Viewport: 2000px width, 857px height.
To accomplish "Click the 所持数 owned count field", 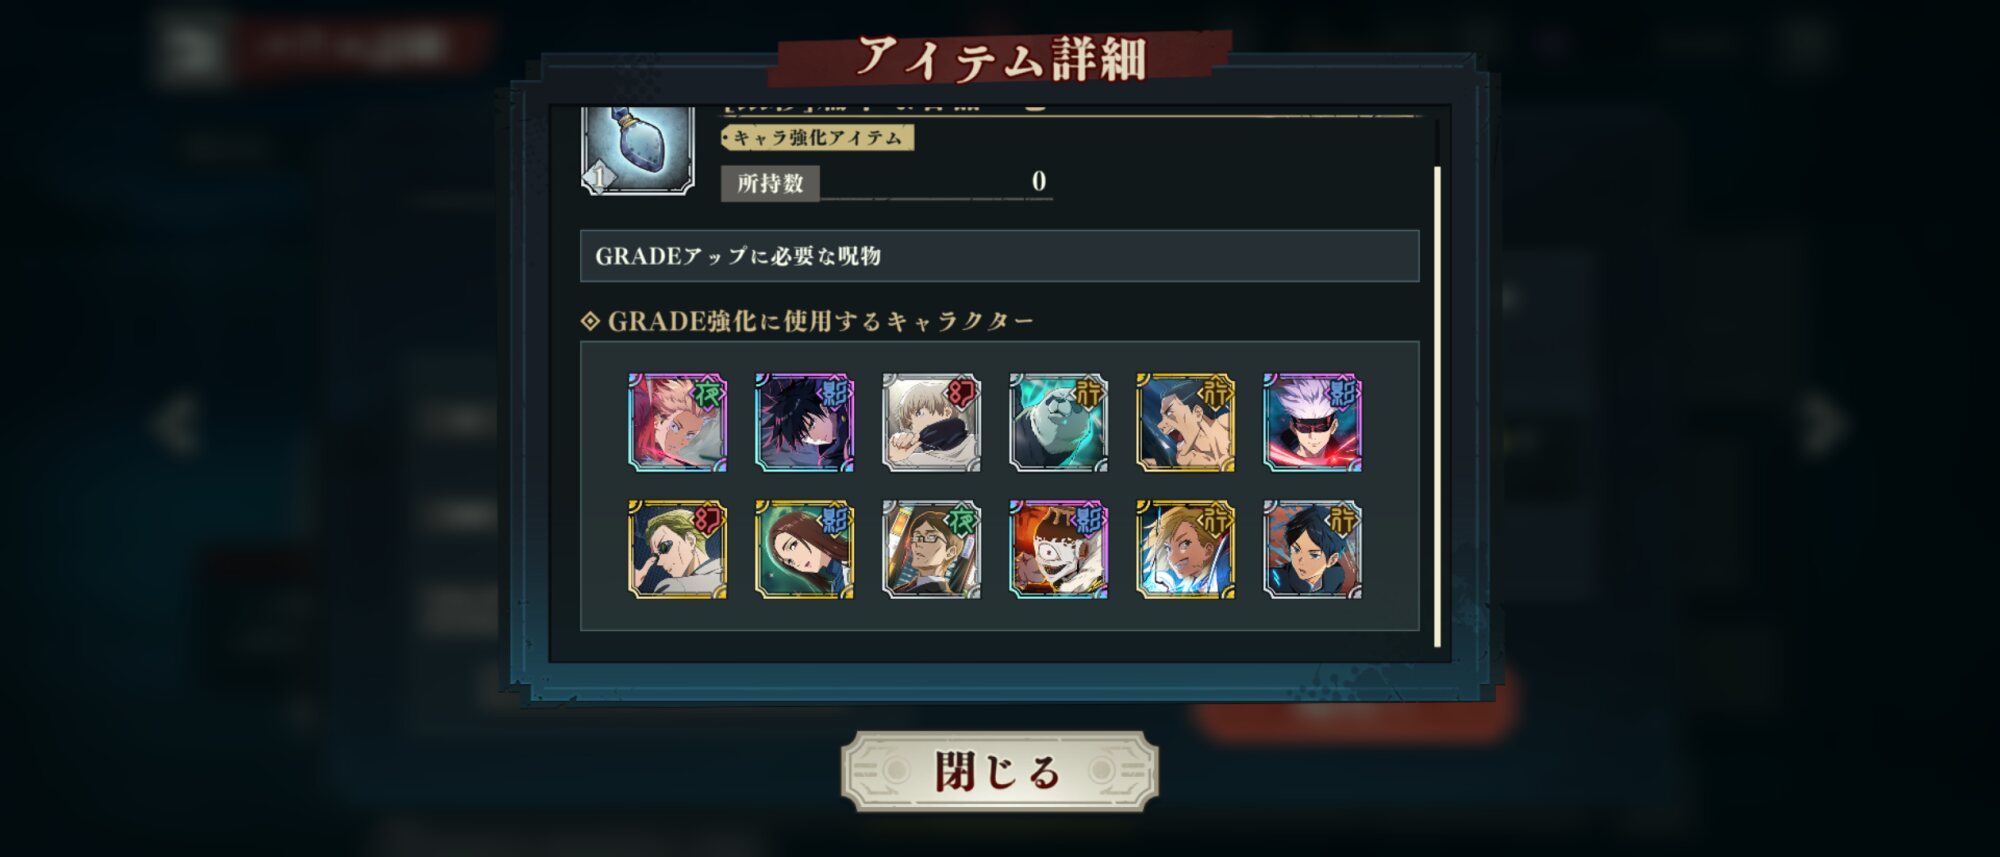I will (887, 182).
